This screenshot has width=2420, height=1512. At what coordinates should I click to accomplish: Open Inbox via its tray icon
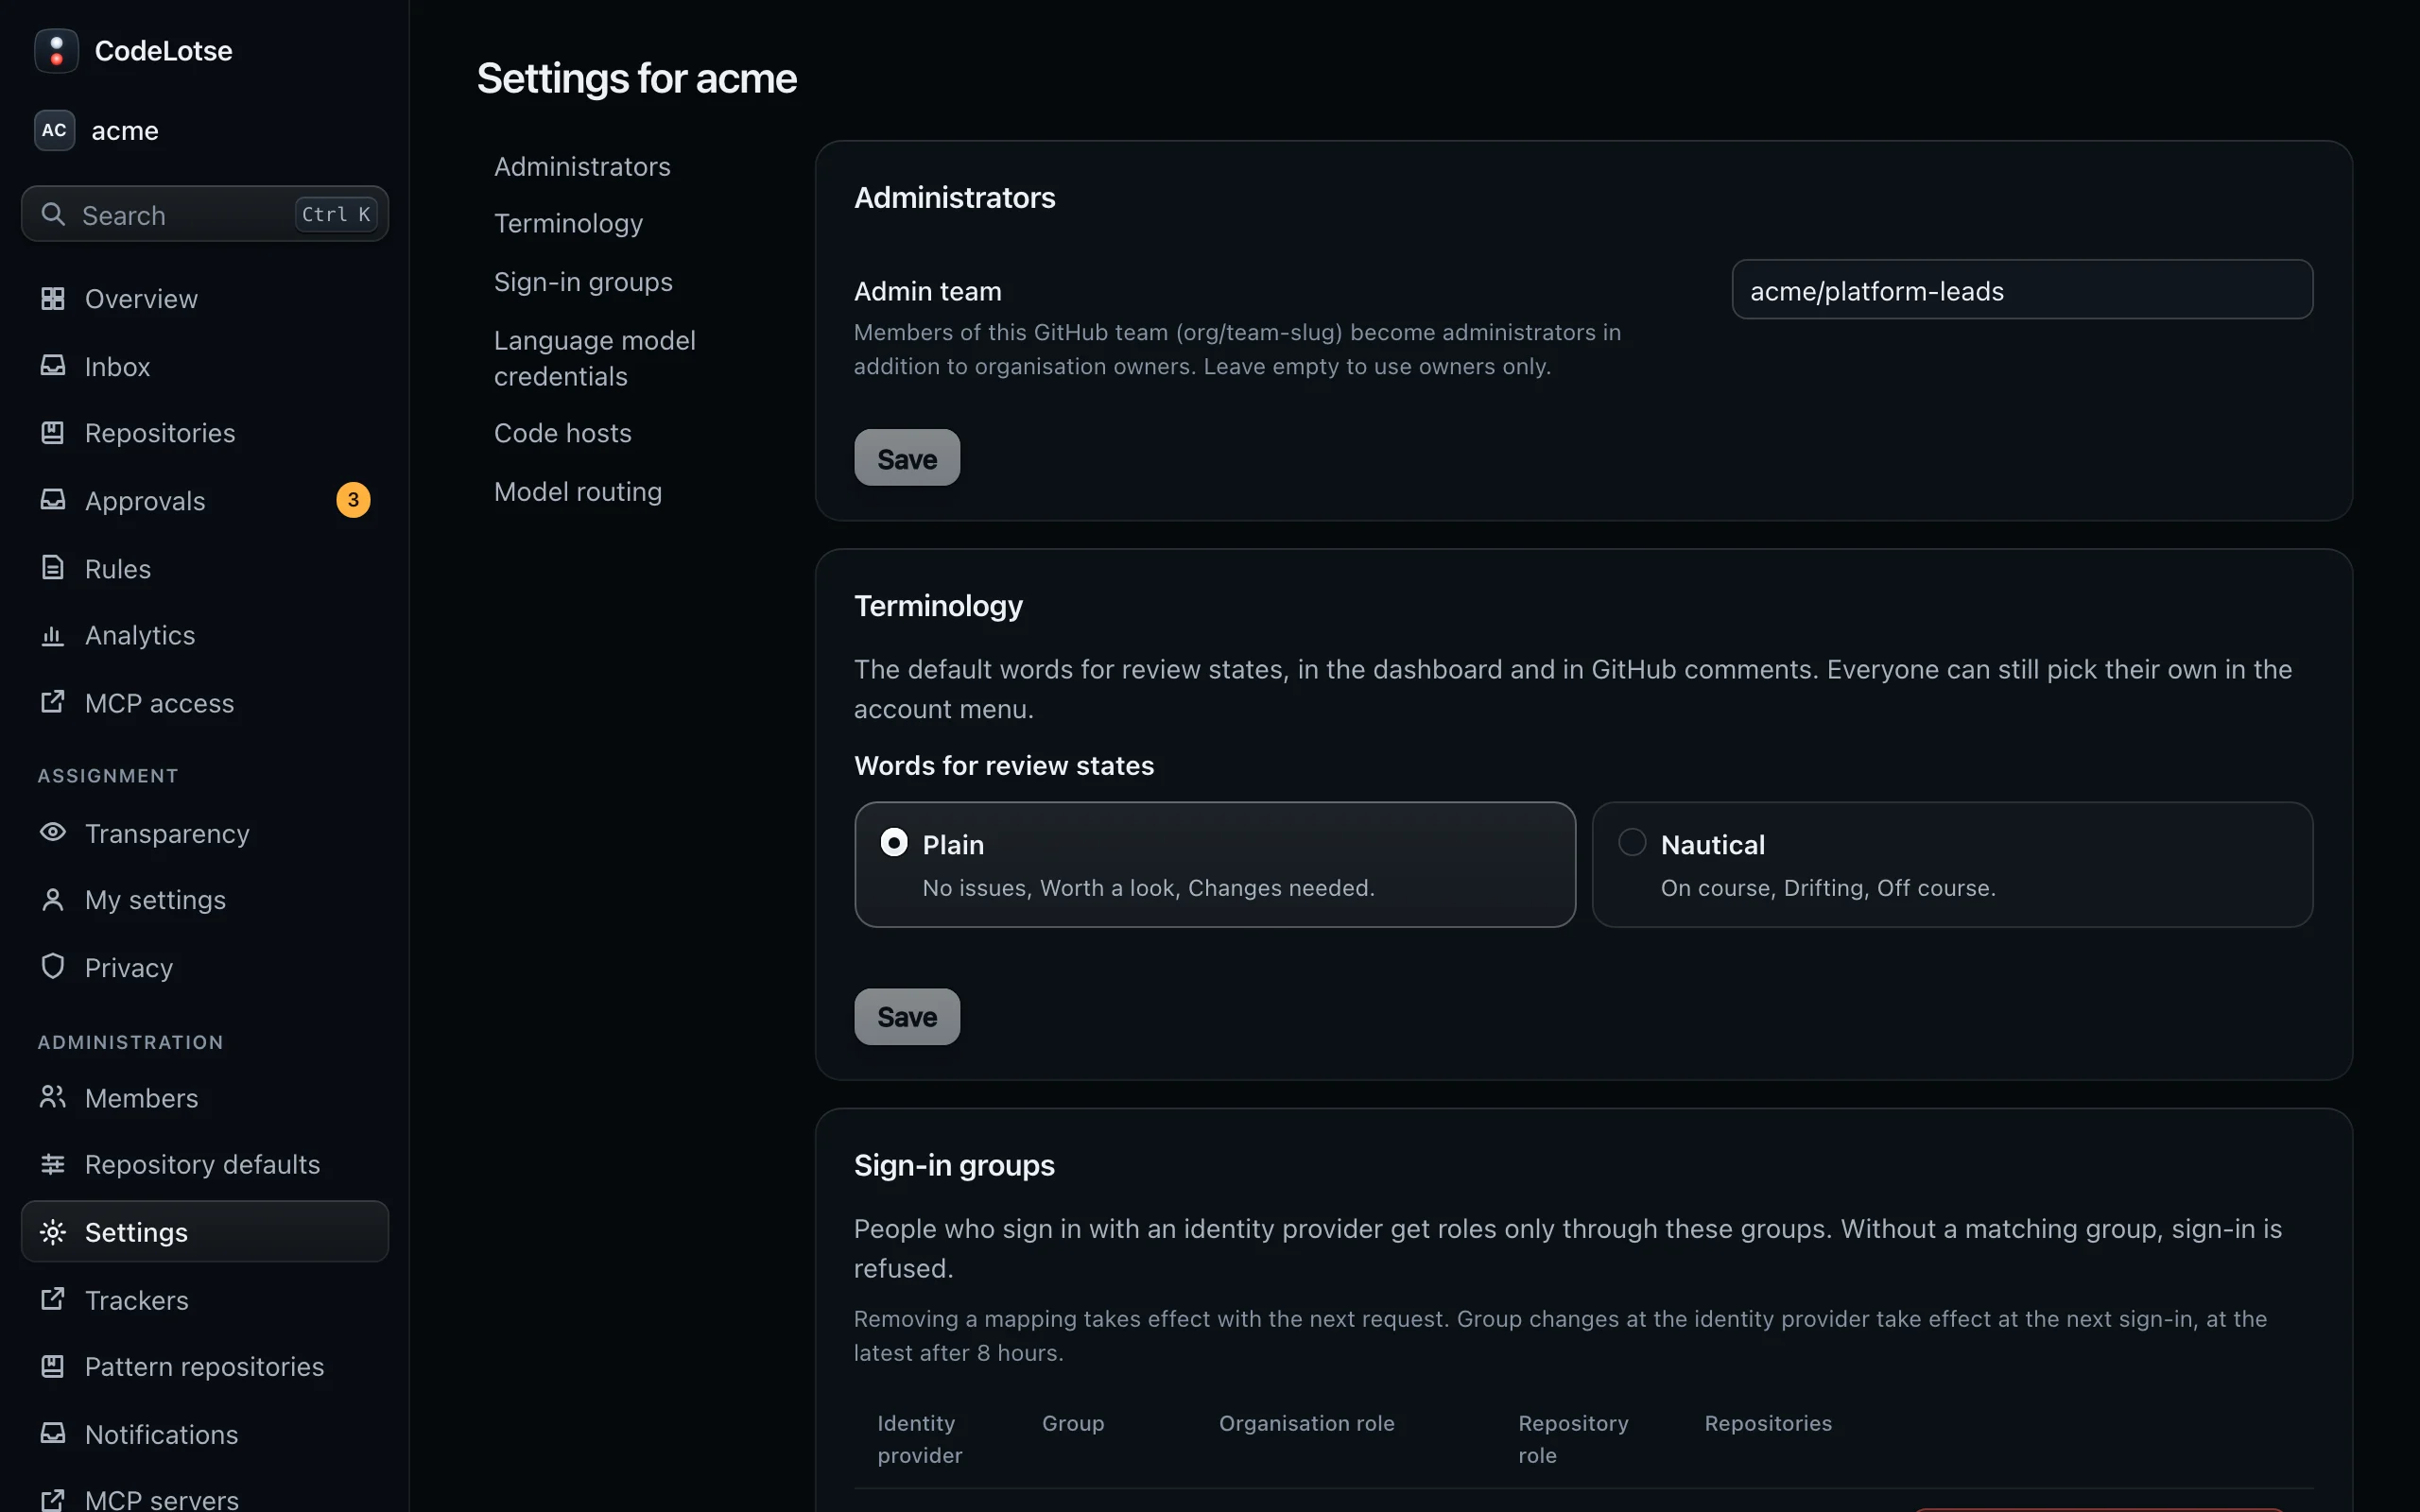click(x=53, y=366)
